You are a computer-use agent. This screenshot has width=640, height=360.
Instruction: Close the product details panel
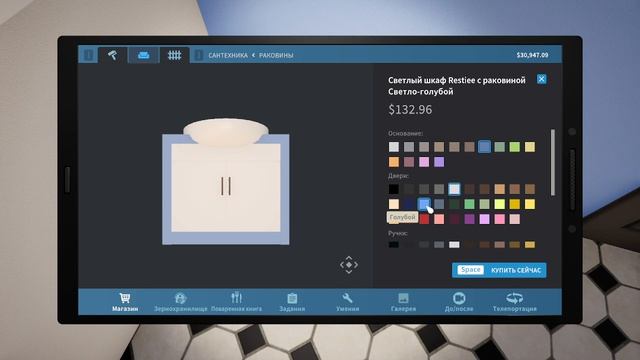[541, 79]
